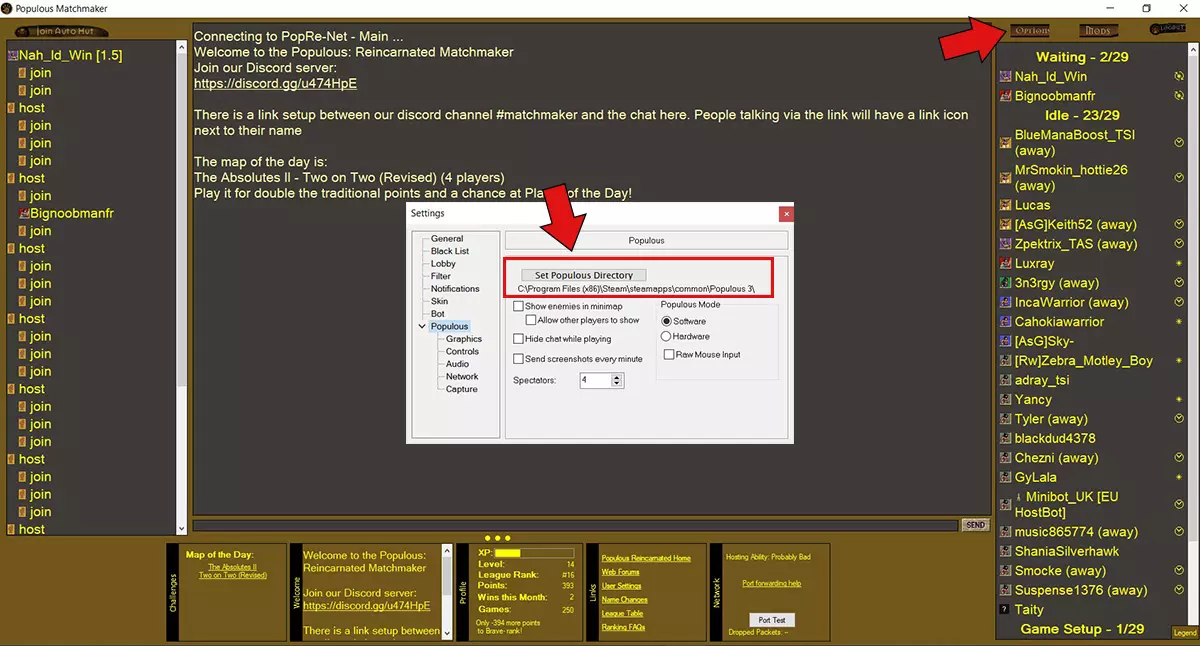The width and height of the screenshot is (1200, 646).
Task: Select Software Populous mode
Action: pos(667,321)
